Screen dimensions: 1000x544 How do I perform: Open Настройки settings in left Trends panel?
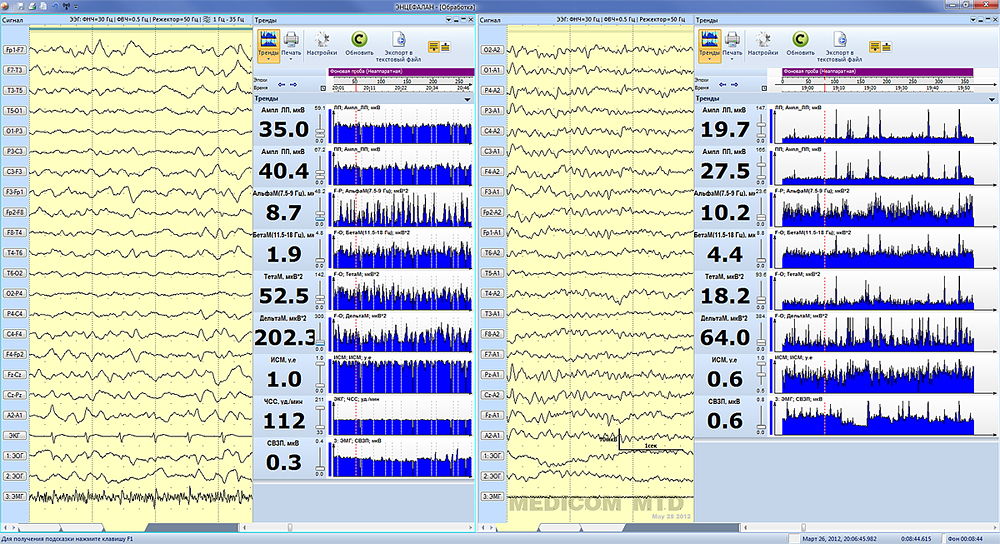pyautogui.click(x=321, y=43)
